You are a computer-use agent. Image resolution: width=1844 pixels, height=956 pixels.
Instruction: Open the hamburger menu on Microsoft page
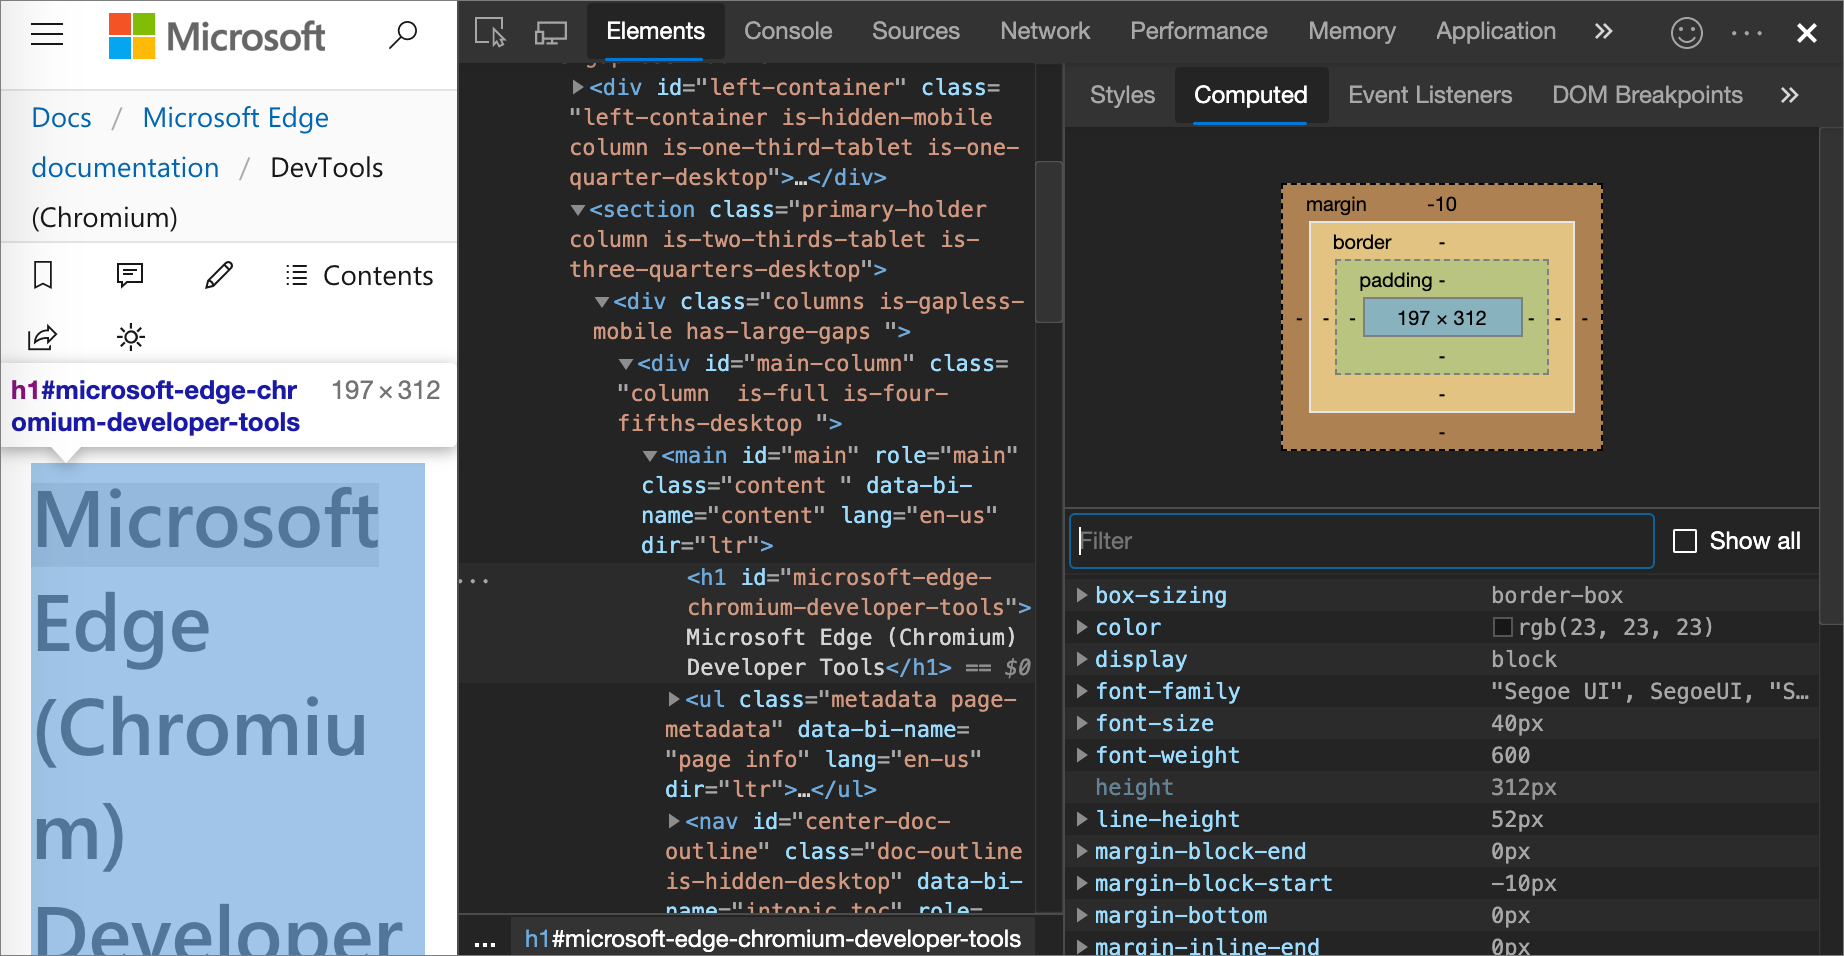tap(47, 35)
